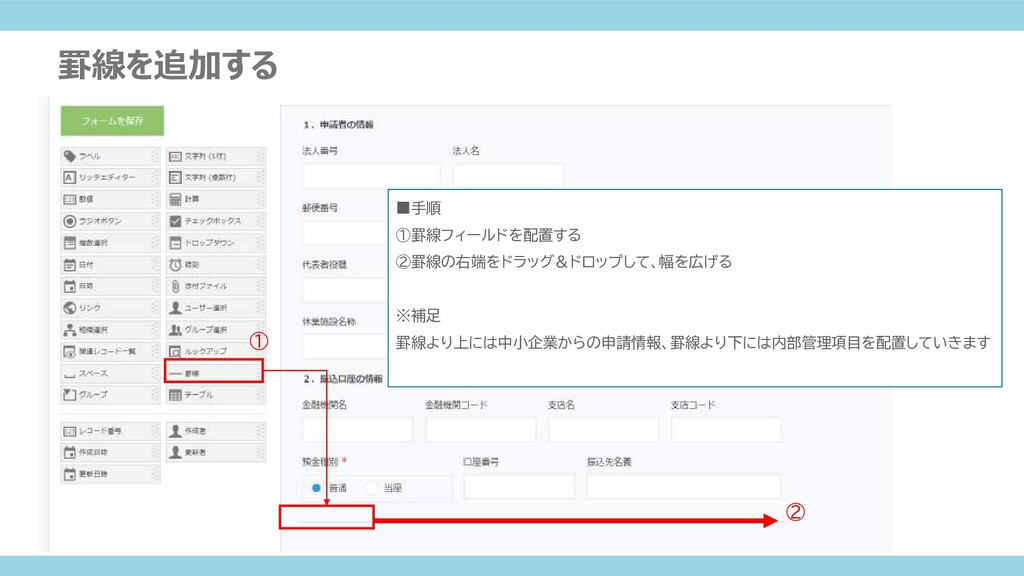Image resolution: width=1024 pixels, height=576 pixels.
Task: Select the ラジオボタン field item
Action: tap(110, 221)
